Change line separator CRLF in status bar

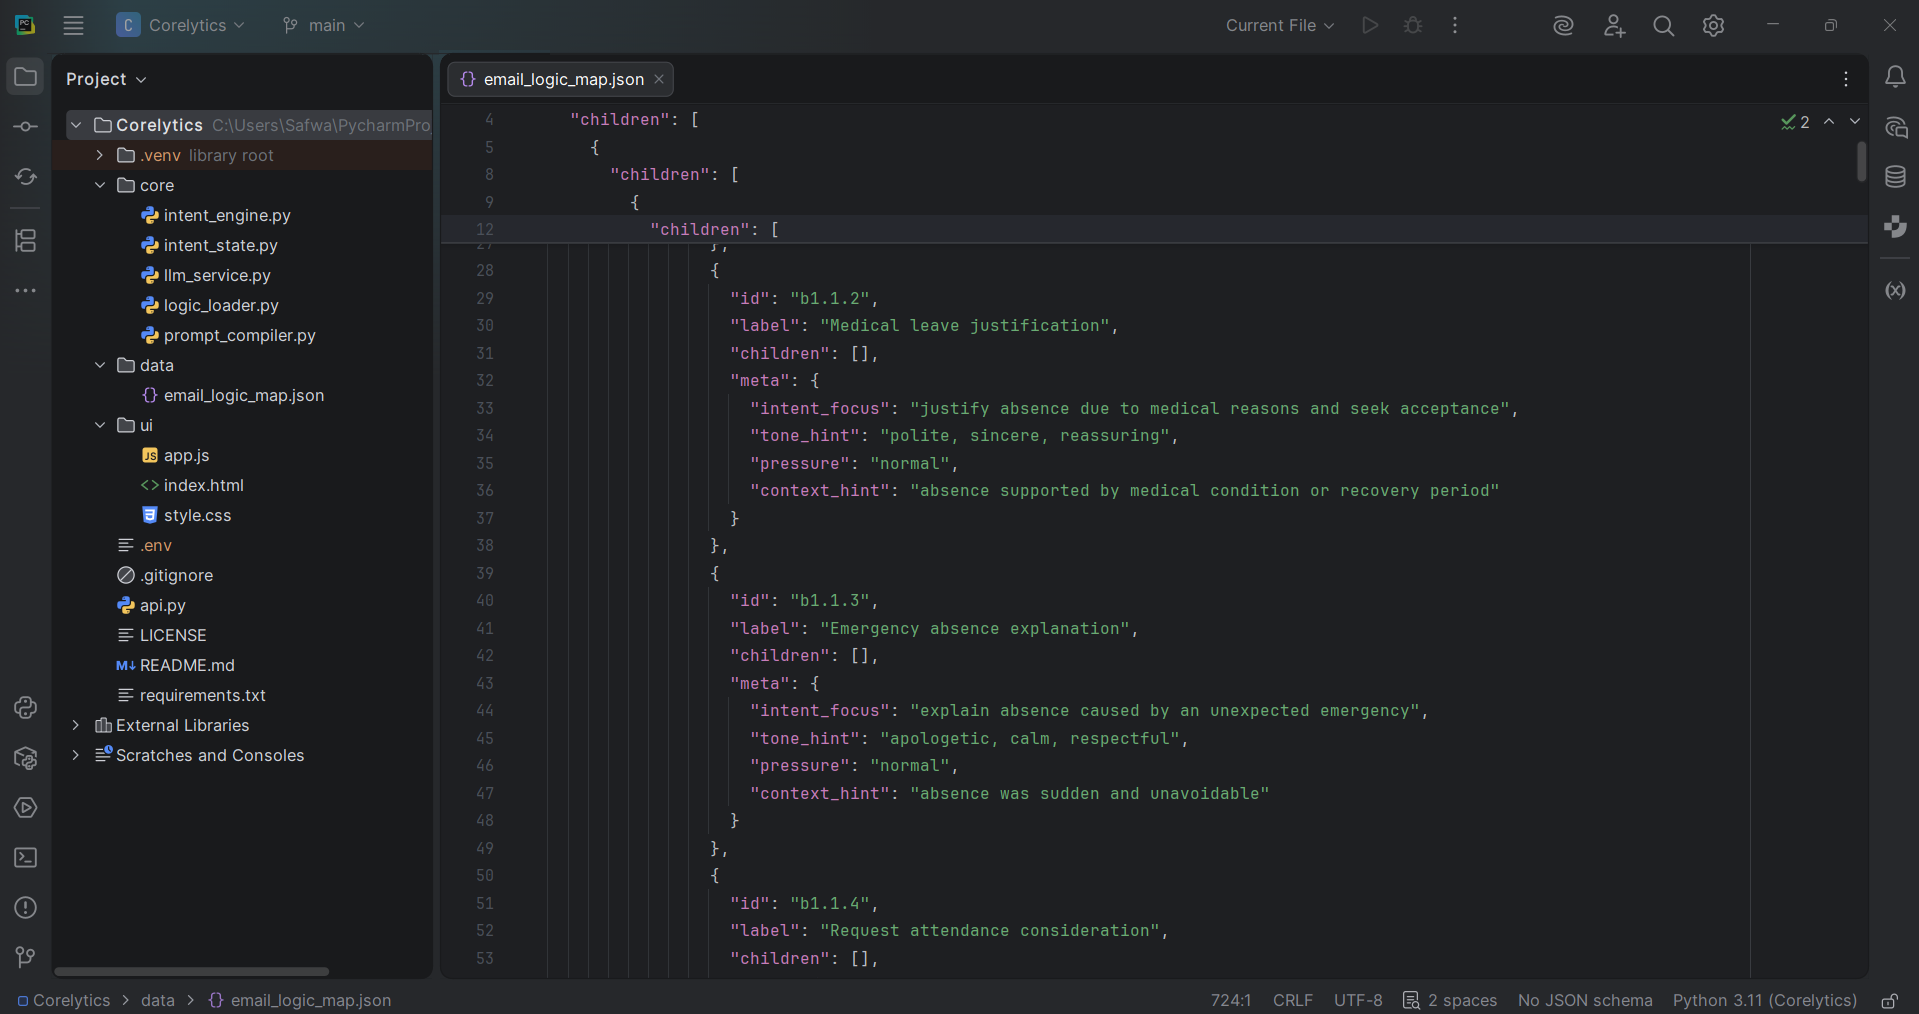(1292, 1000)
